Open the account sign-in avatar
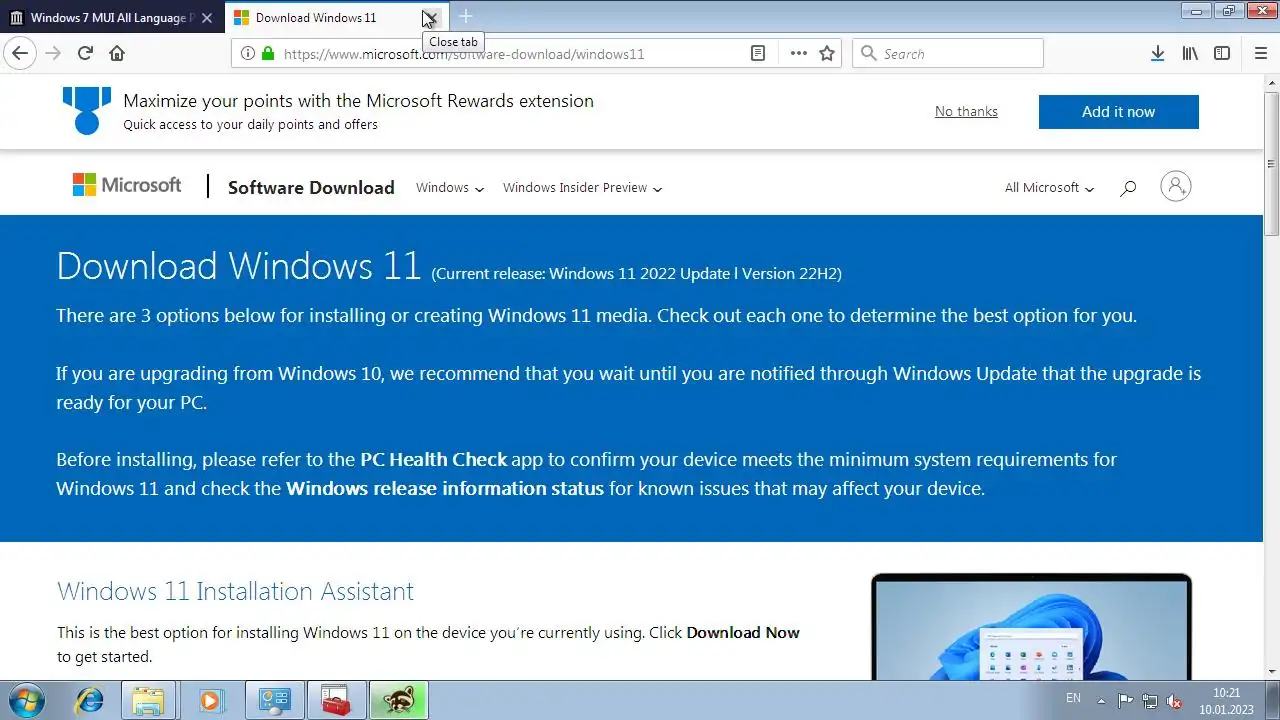The width and height of the screenshot is (1280, 720). tap(1176, 186)
